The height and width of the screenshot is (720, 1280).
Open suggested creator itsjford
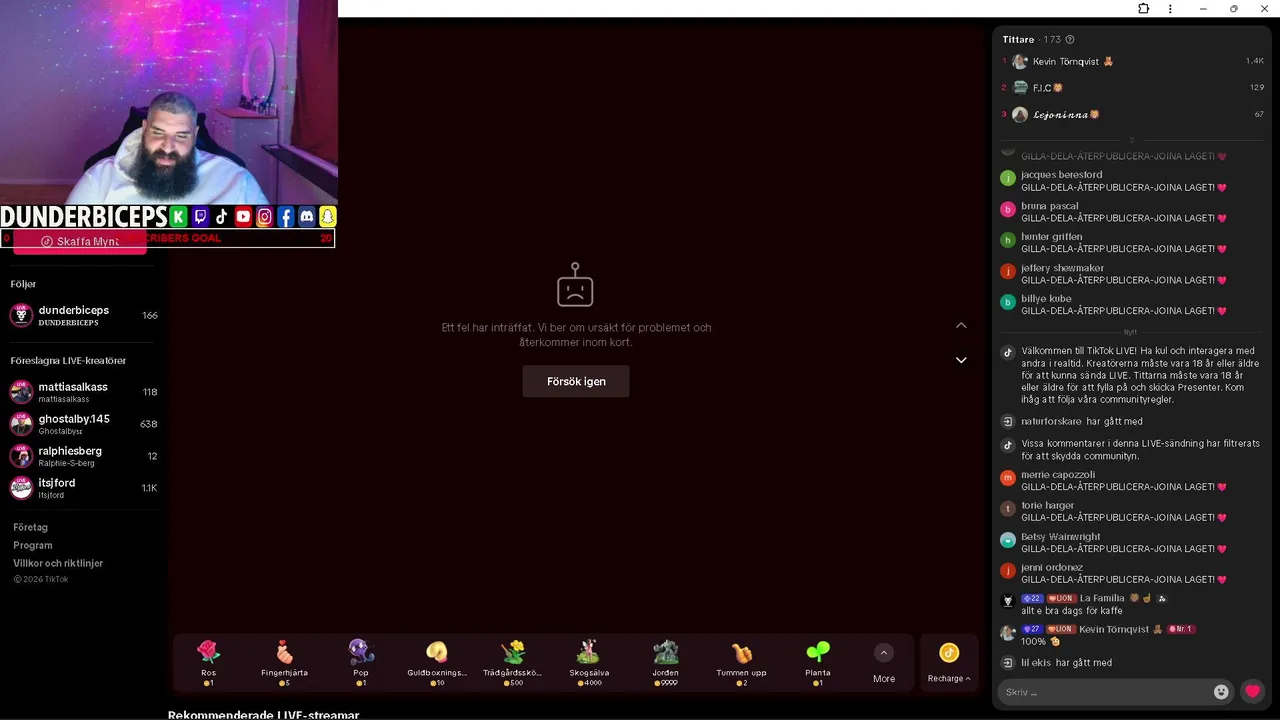point(84,488)
